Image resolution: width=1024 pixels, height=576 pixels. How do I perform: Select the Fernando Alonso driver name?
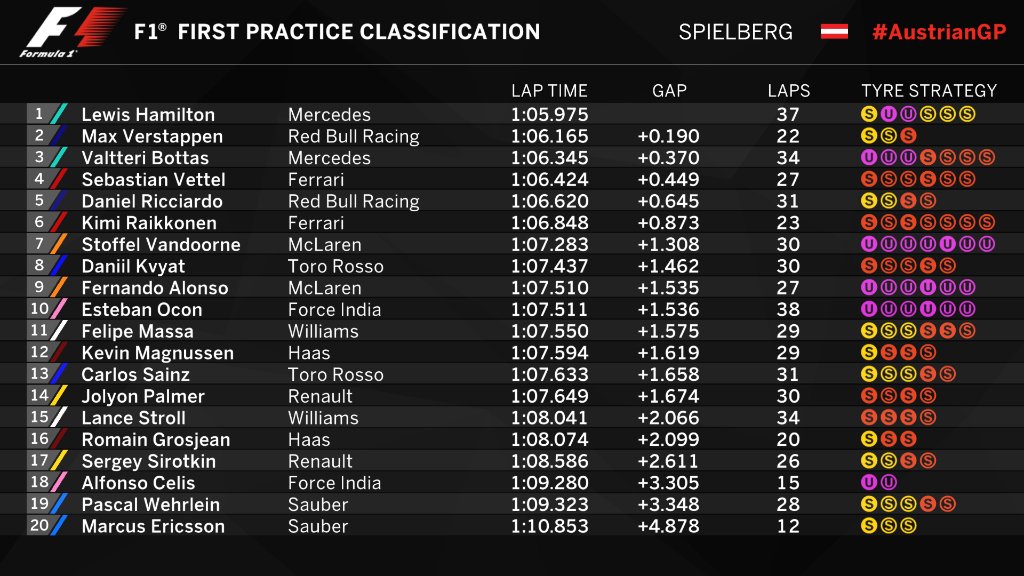point(155,288)
